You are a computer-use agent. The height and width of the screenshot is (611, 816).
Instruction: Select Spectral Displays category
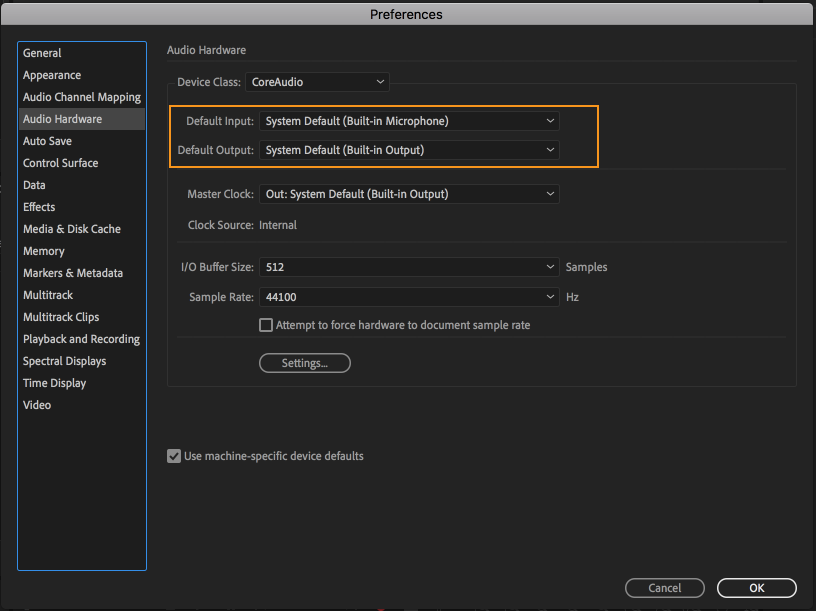click(64, 361)
